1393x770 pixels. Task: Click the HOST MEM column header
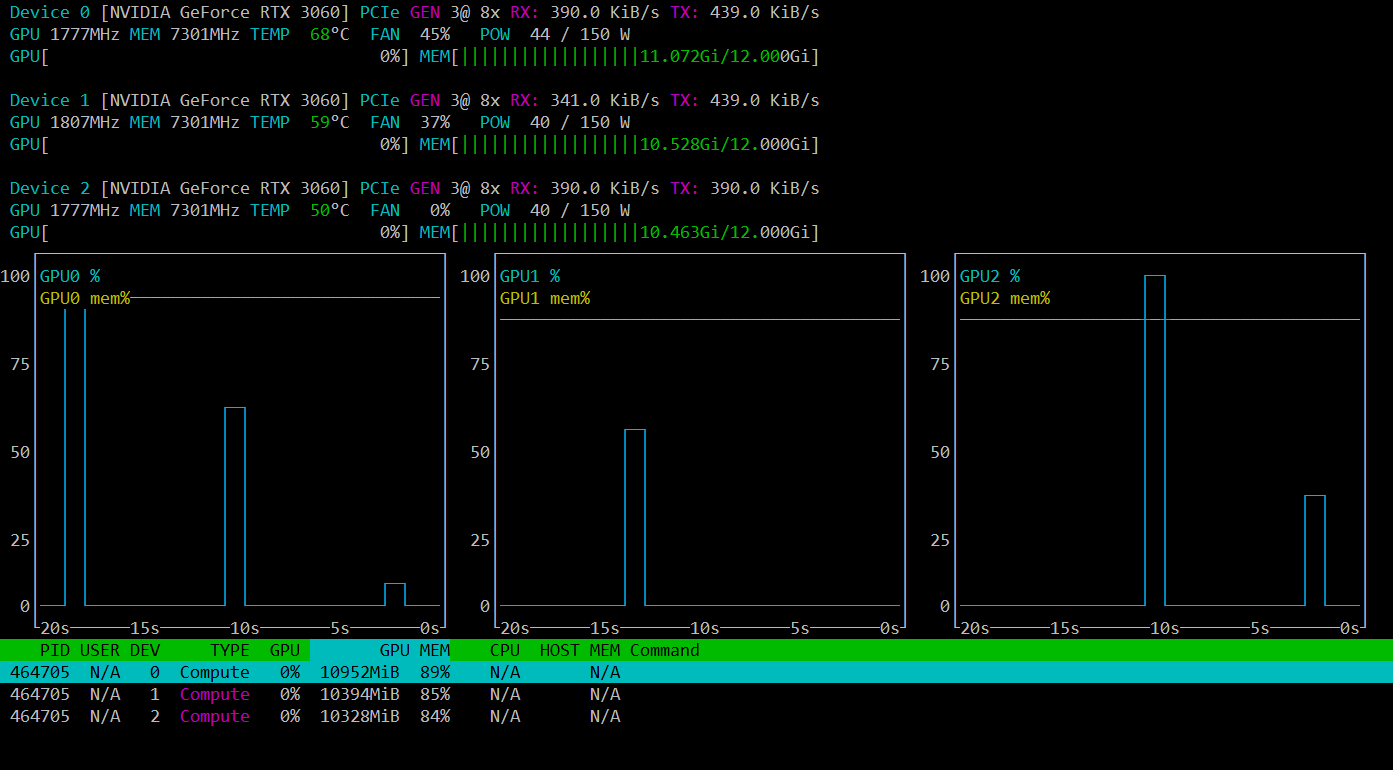(x=580, y=650)
